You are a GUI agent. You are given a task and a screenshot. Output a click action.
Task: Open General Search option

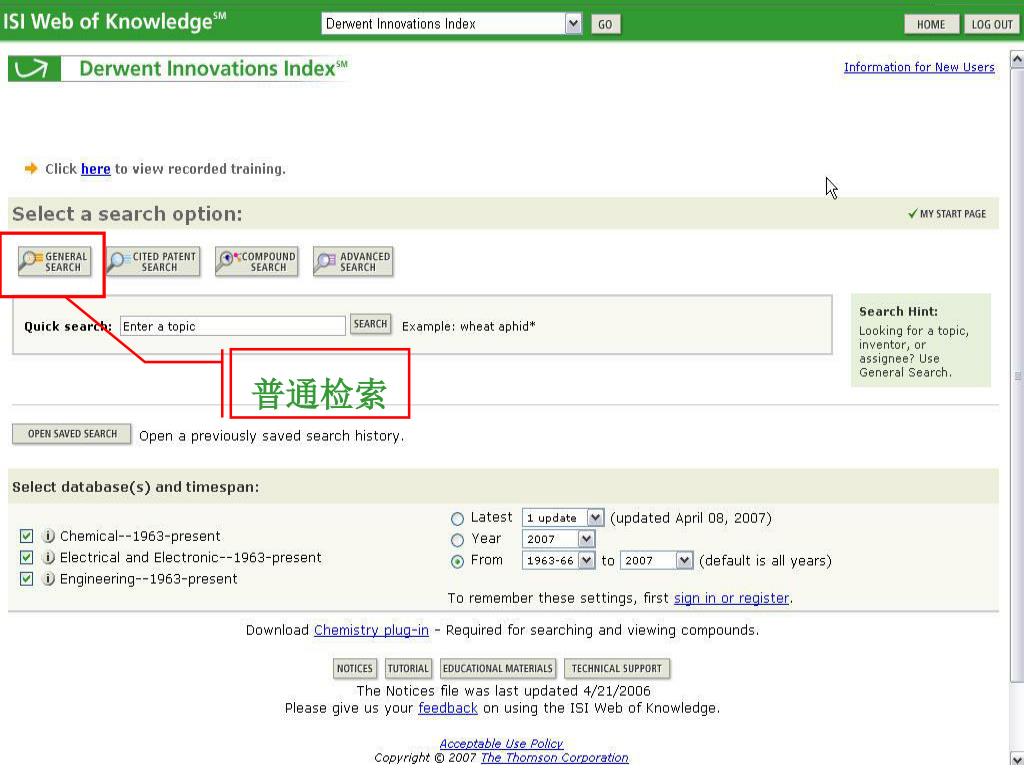click(54, 262)
